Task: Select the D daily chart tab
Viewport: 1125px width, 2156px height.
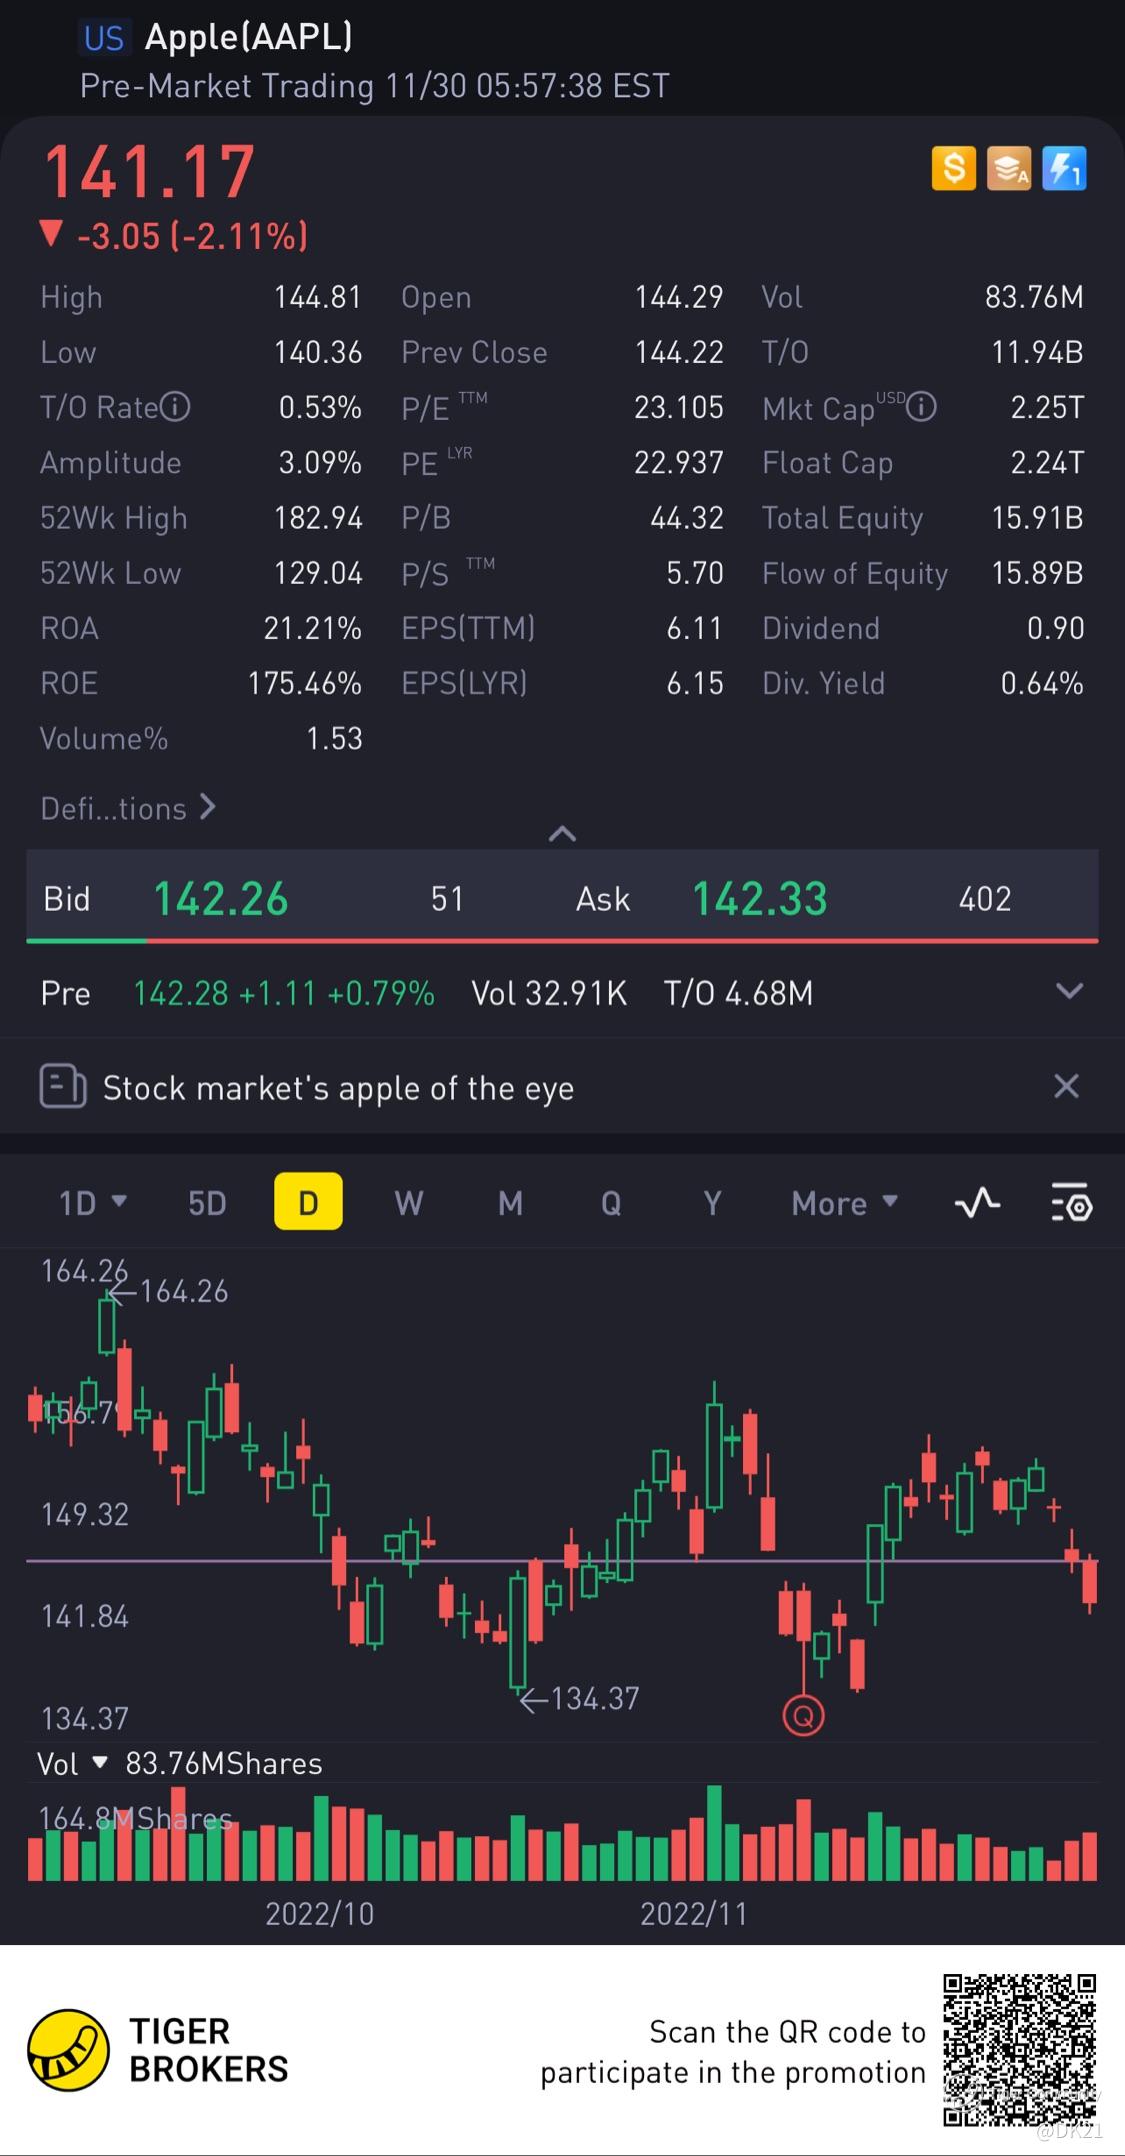Action: pos(308,1201)
